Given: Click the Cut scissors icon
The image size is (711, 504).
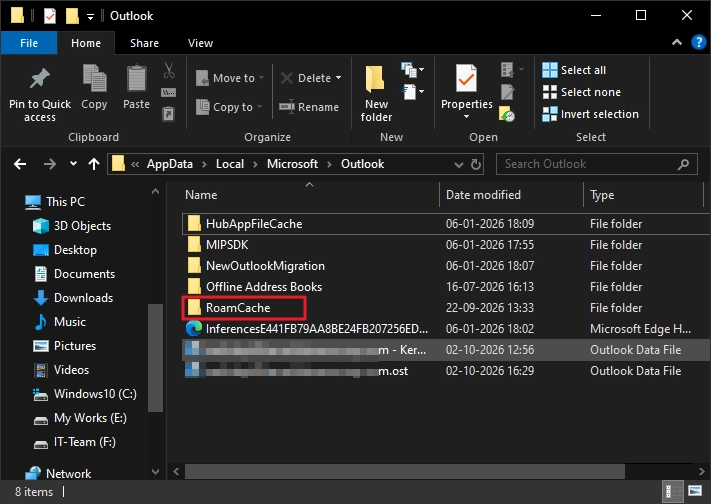Looking at the screenshot, I should [169, 70].
